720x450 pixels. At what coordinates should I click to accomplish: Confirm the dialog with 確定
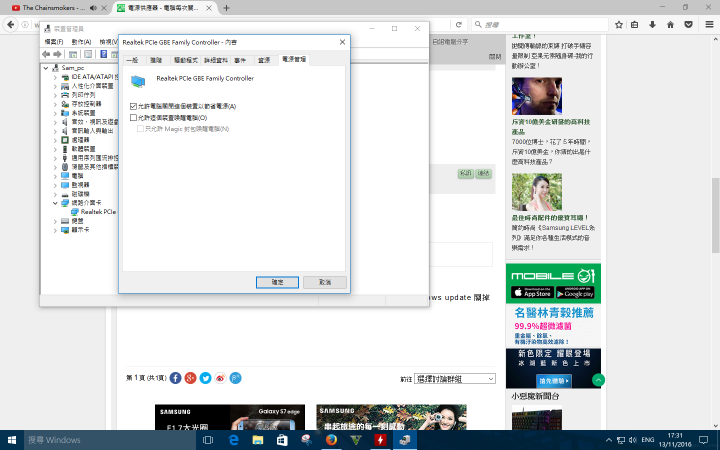coord(277,282)
